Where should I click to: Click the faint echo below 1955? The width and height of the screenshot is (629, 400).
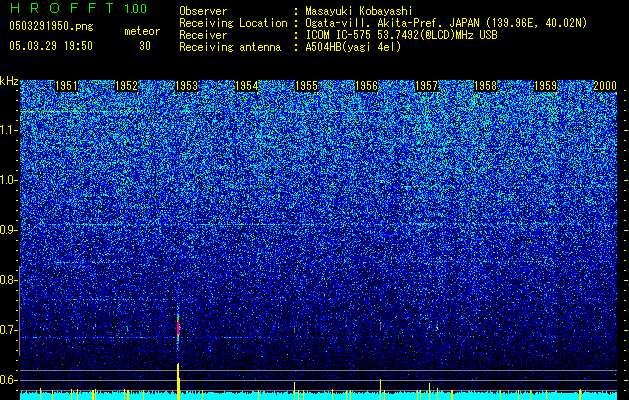(294, 329)
